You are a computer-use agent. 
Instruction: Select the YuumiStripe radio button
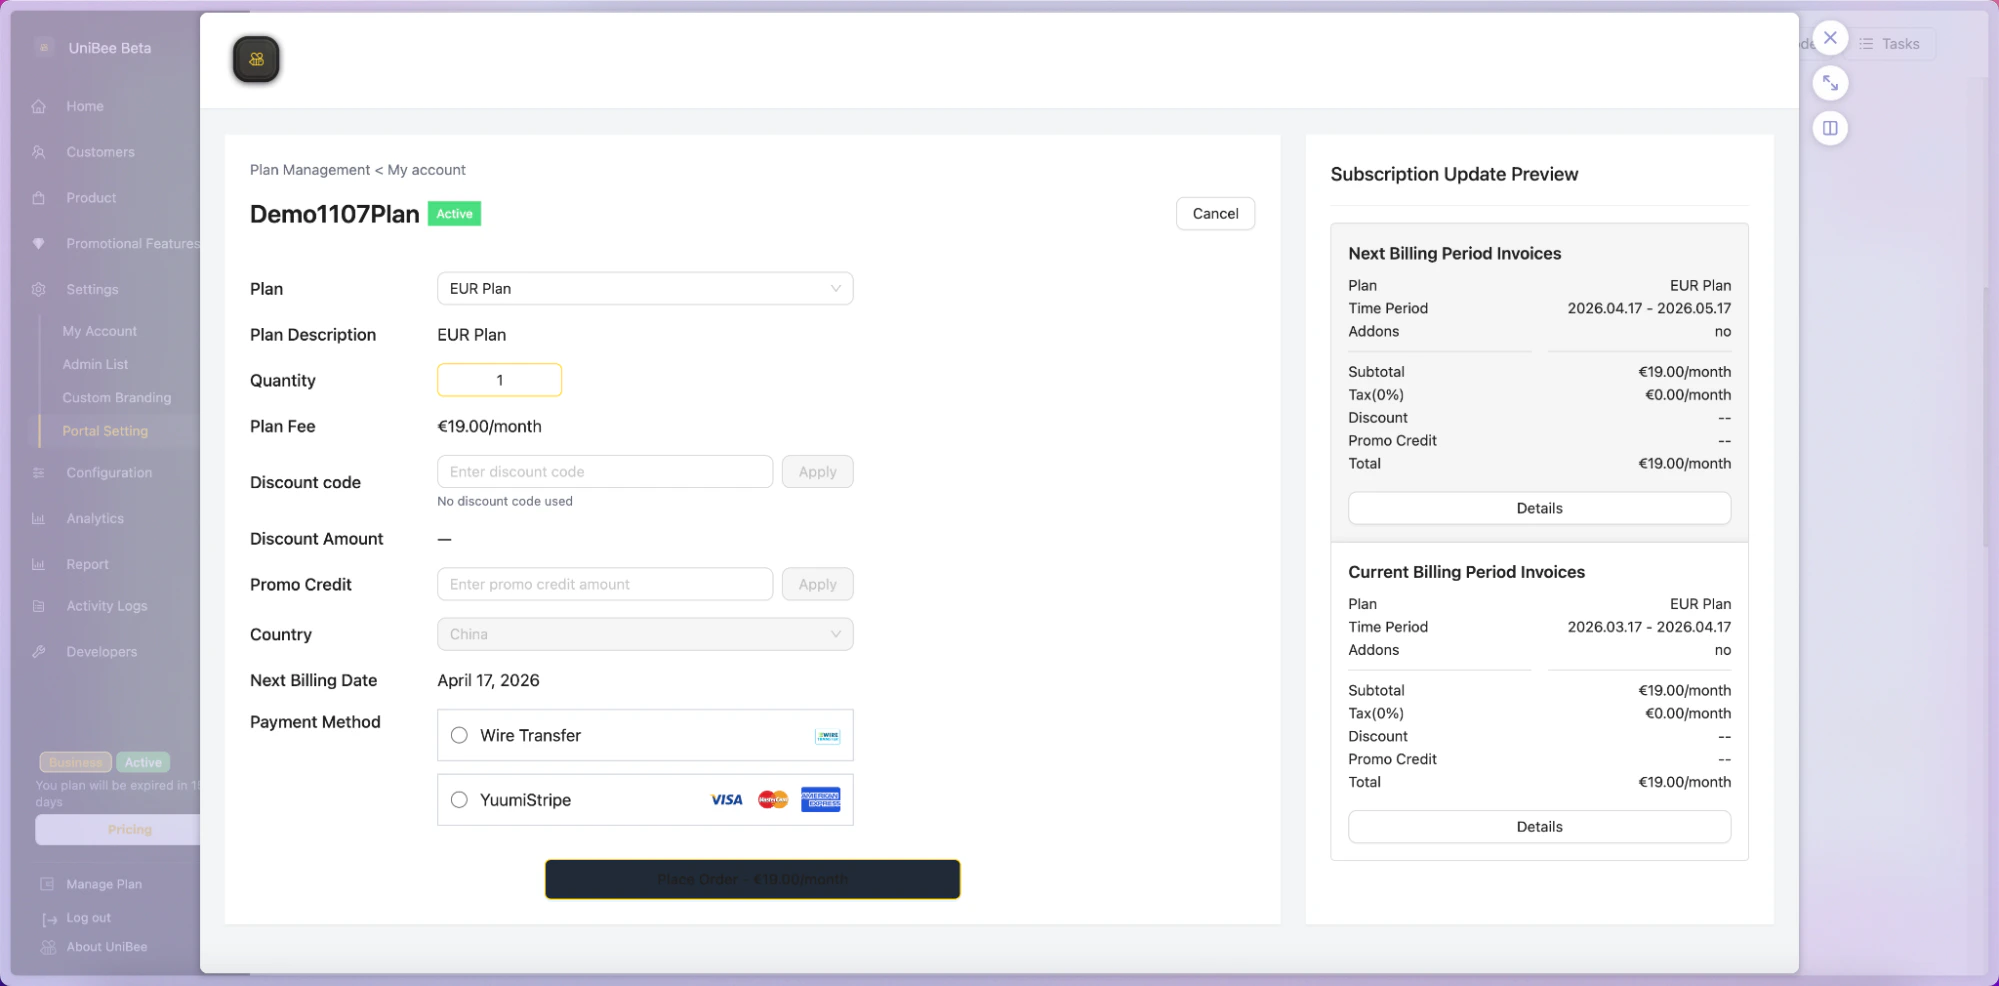tap(459, 800)
